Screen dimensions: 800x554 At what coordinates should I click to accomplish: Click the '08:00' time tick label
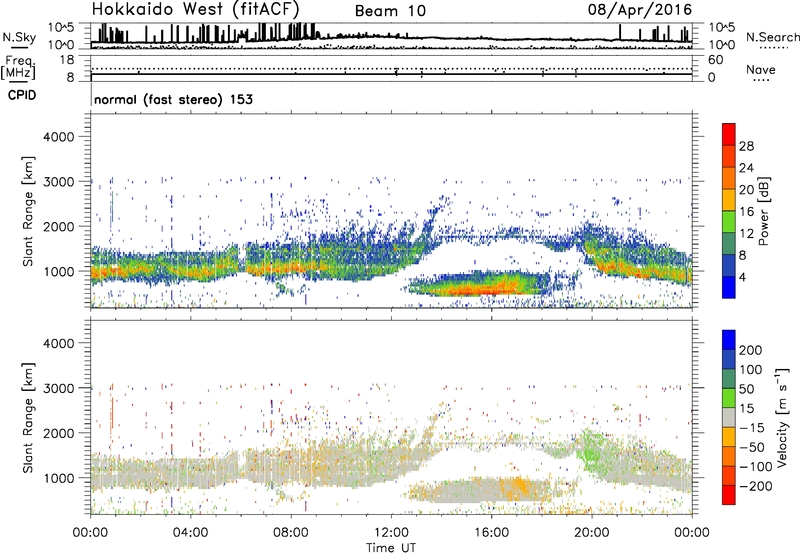pyautogui.click(x=291, y=533)
